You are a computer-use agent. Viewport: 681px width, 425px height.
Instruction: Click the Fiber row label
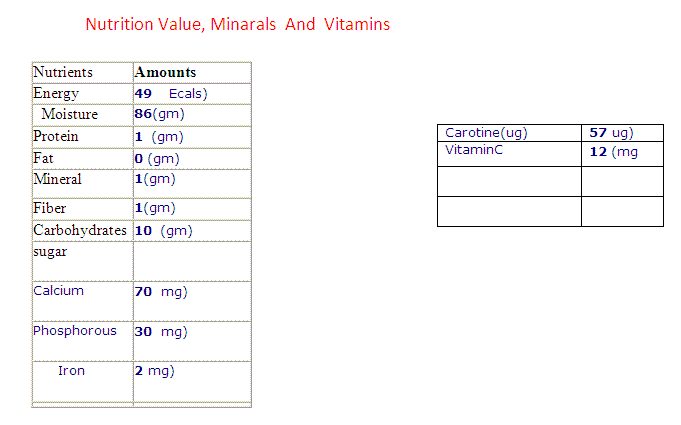click(50, 208)
